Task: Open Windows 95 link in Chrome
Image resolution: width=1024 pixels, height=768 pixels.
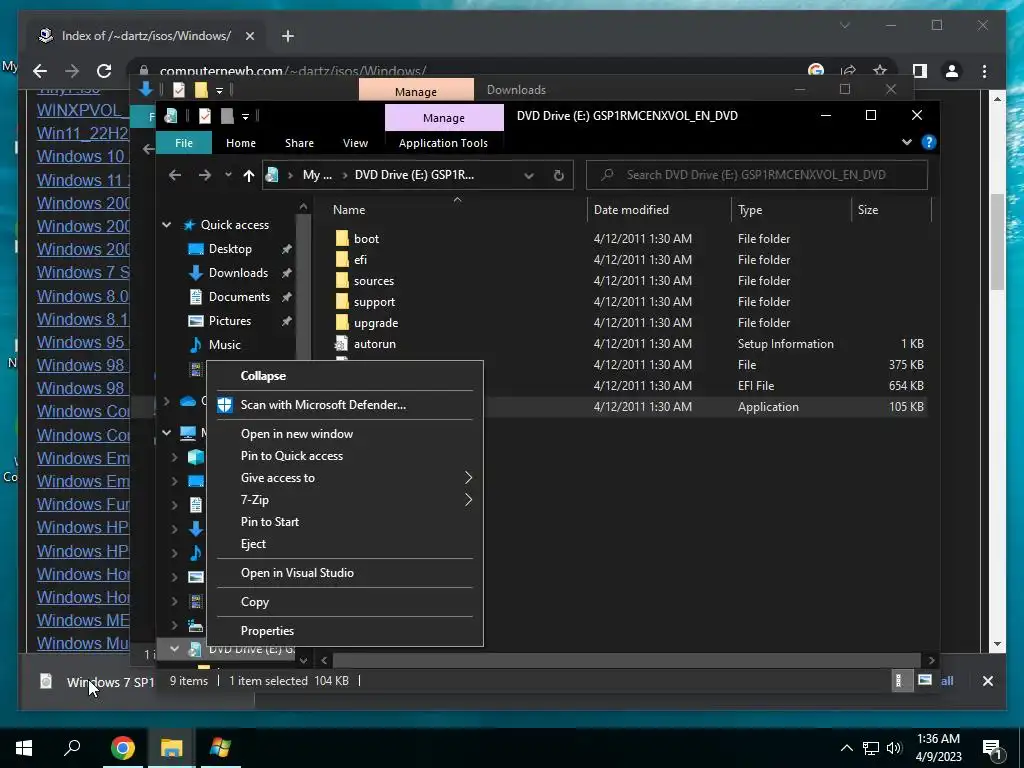Action: [80, 342]
